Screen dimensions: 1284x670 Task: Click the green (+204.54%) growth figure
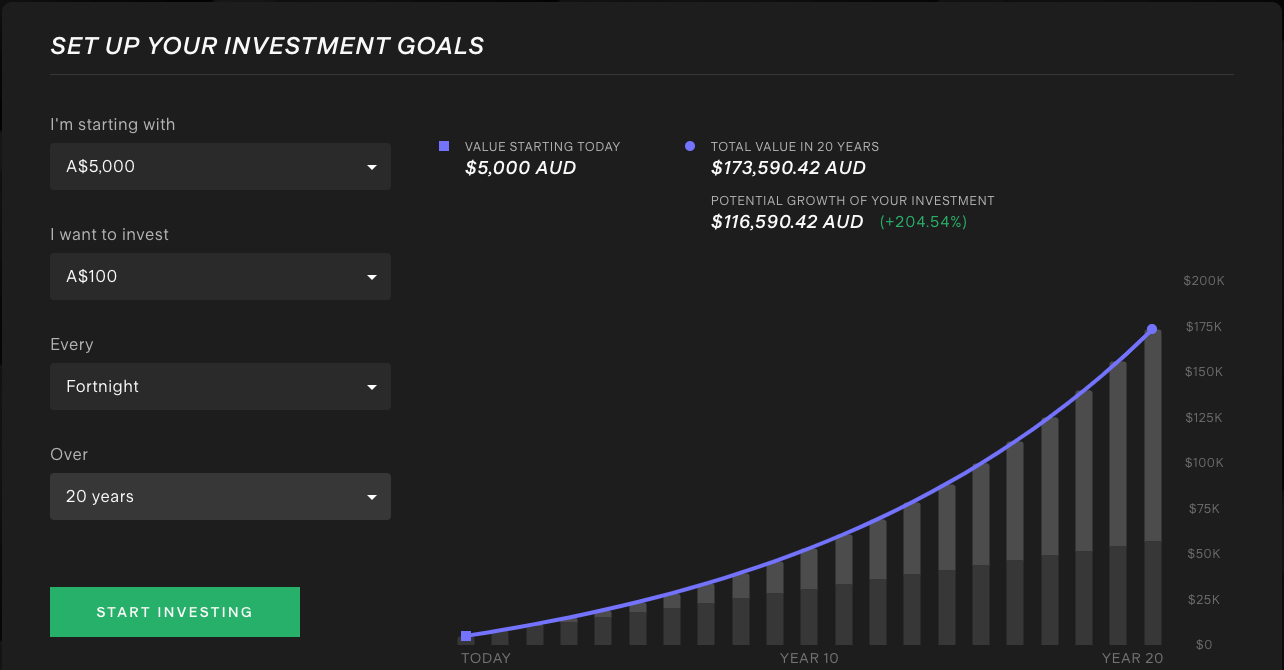tap(923, 222)
